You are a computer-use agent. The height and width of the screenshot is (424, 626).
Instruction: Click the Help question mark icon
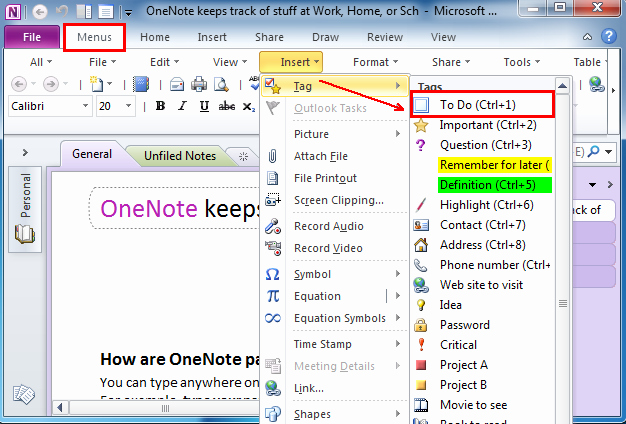(x=609, y=36)
